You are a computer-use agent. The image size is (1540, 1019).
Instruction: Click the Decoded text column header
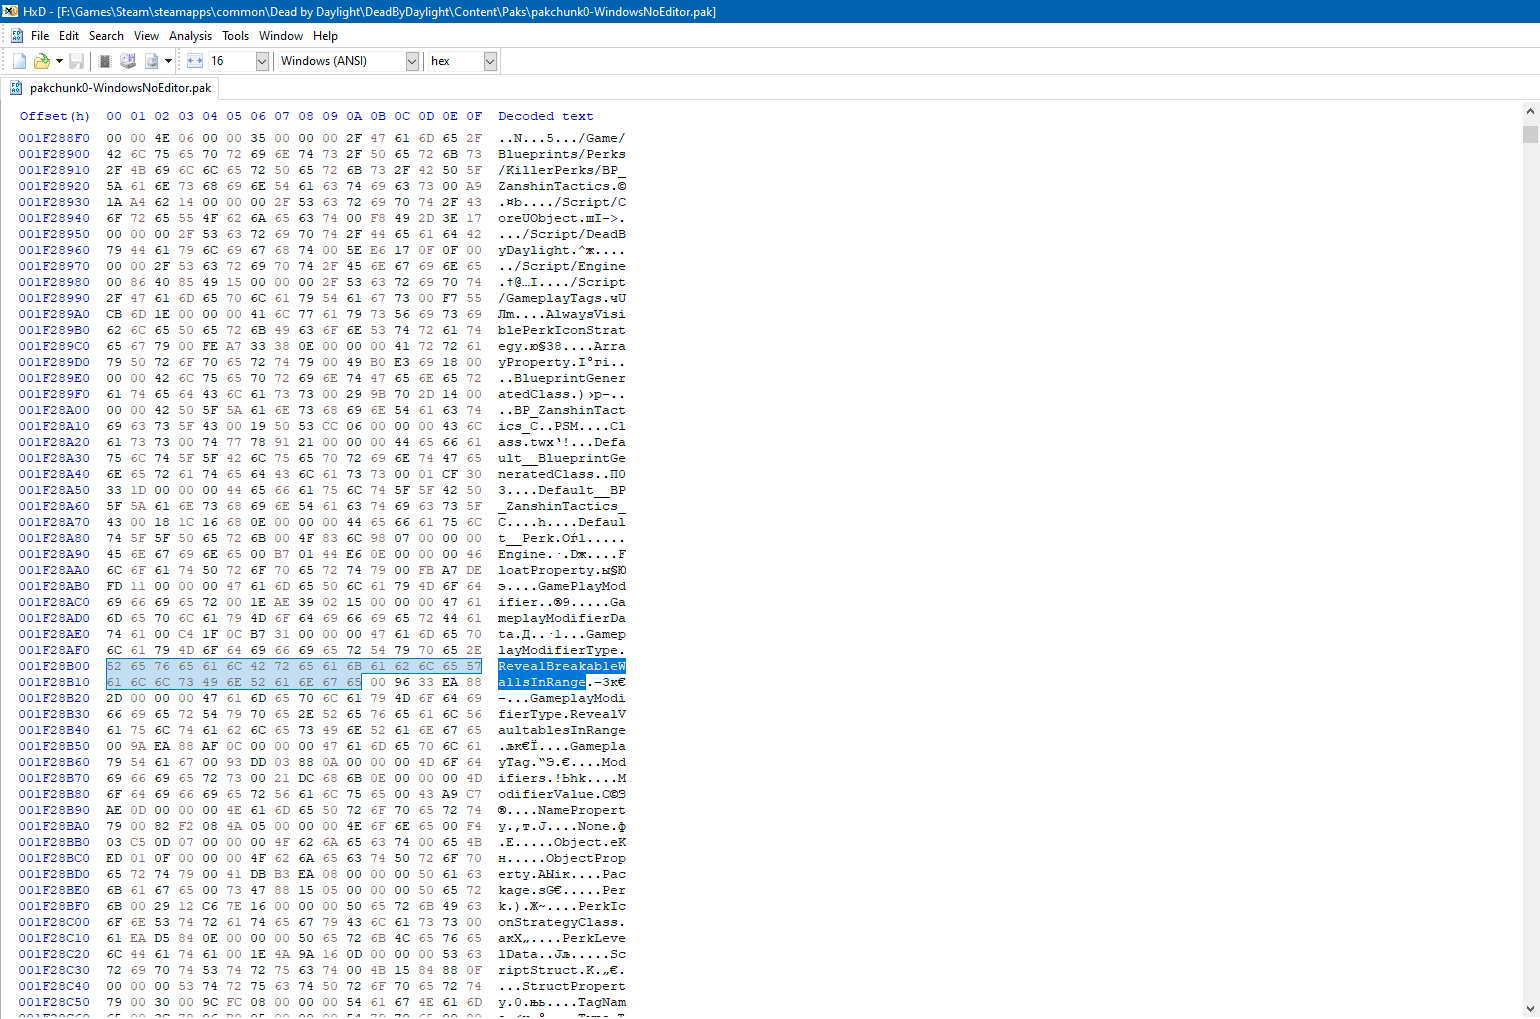(x=546, y=116)
